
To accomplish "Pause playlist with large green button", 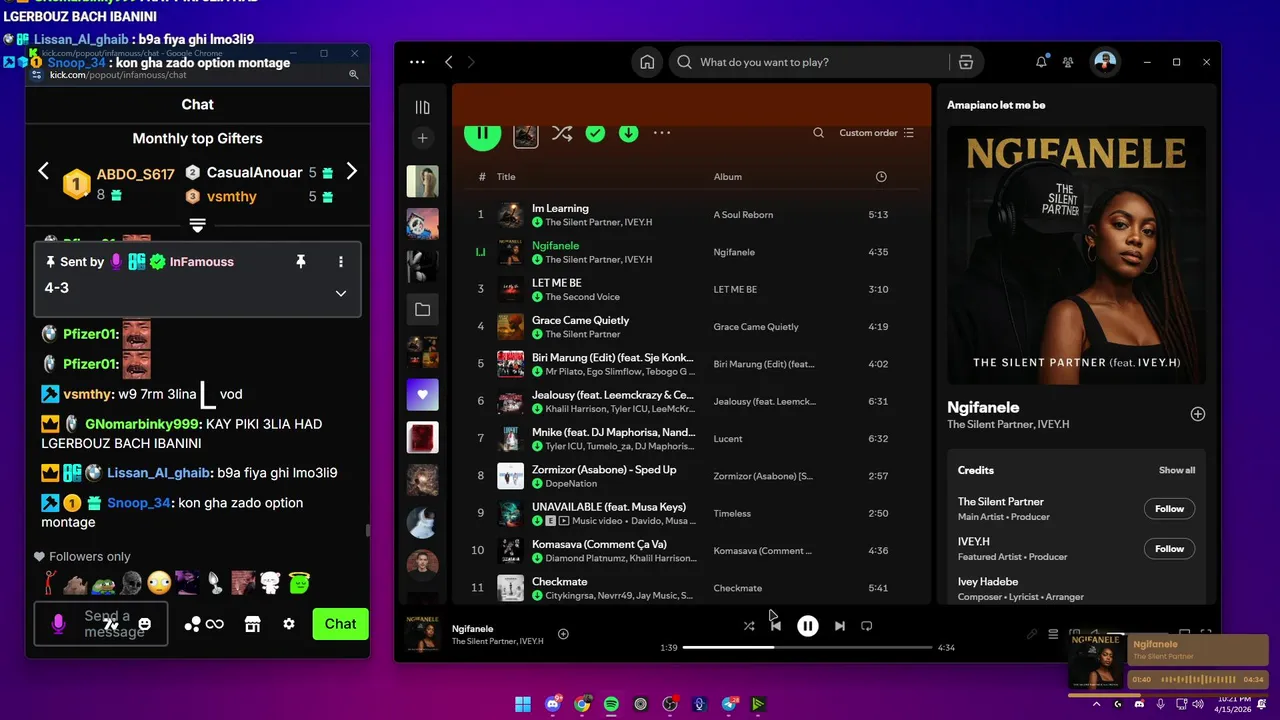I will (482, 133).
